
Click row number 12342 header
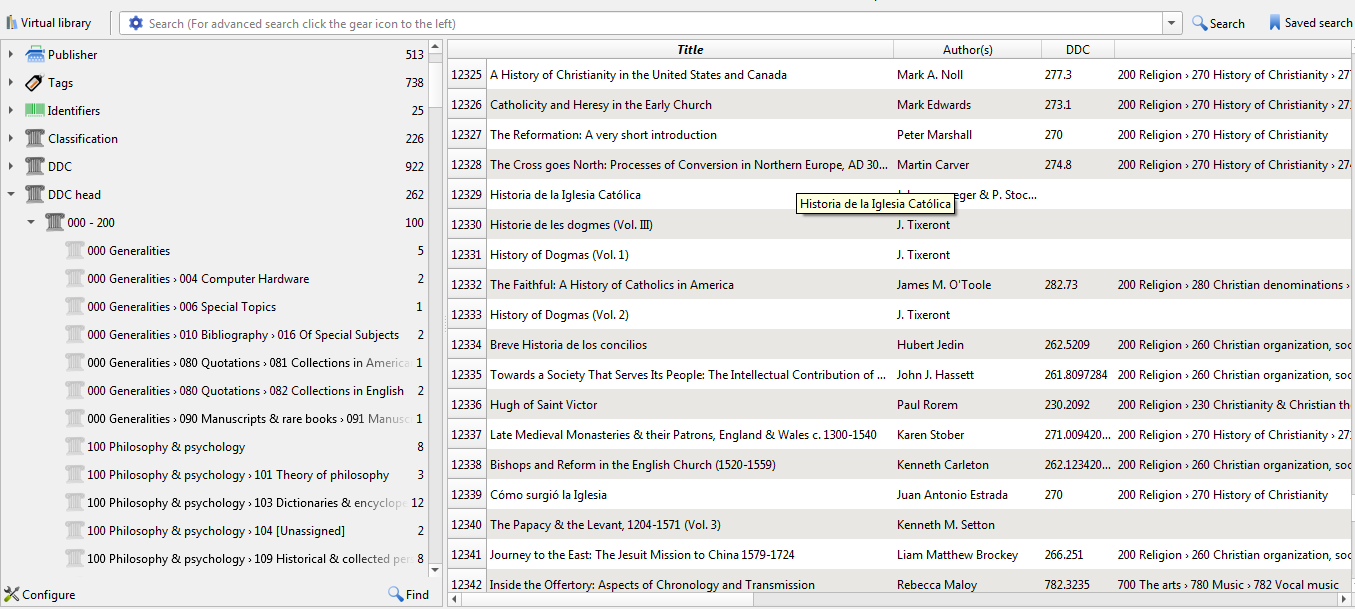click(467, 584)
